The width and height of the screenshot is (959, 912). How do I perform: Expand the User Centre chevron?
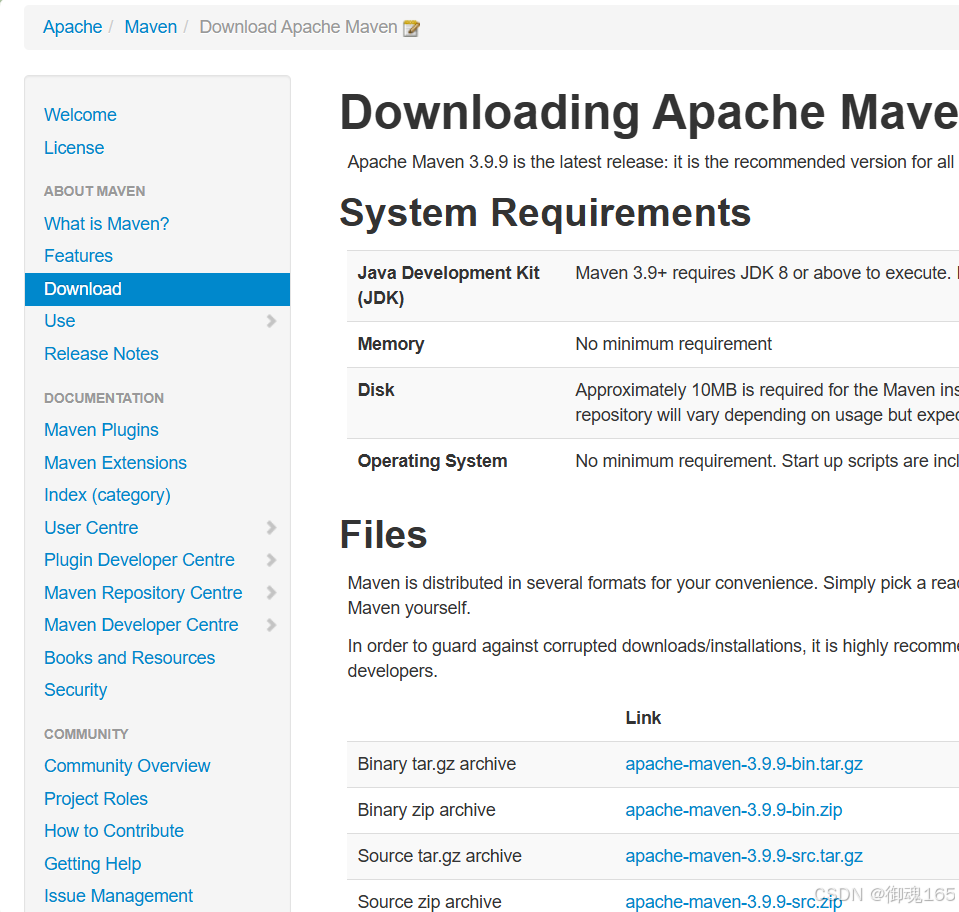click(x=272, y=528)
